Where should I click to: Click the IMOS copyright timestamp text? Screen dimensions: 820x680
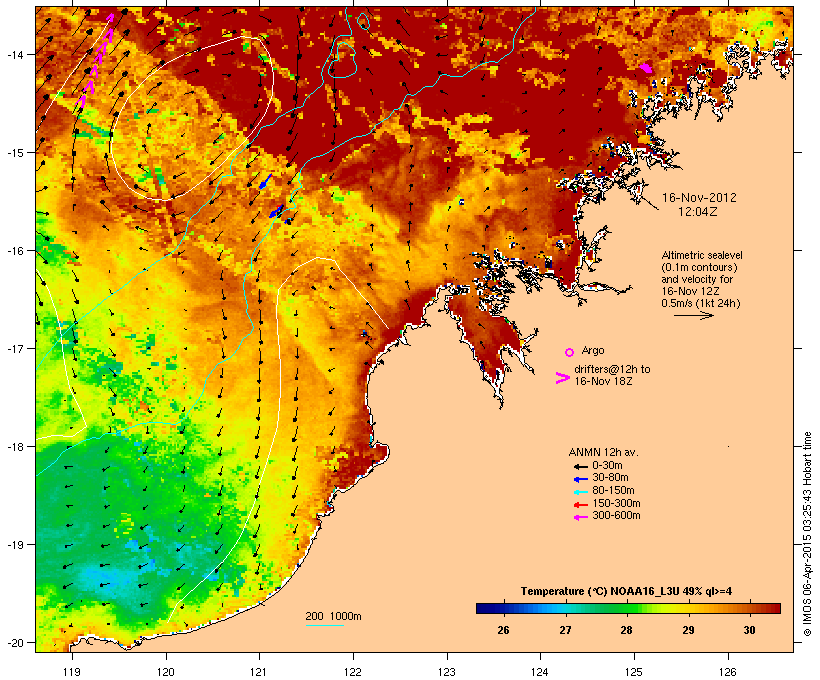pyautogui.click(x=807, y=534)
